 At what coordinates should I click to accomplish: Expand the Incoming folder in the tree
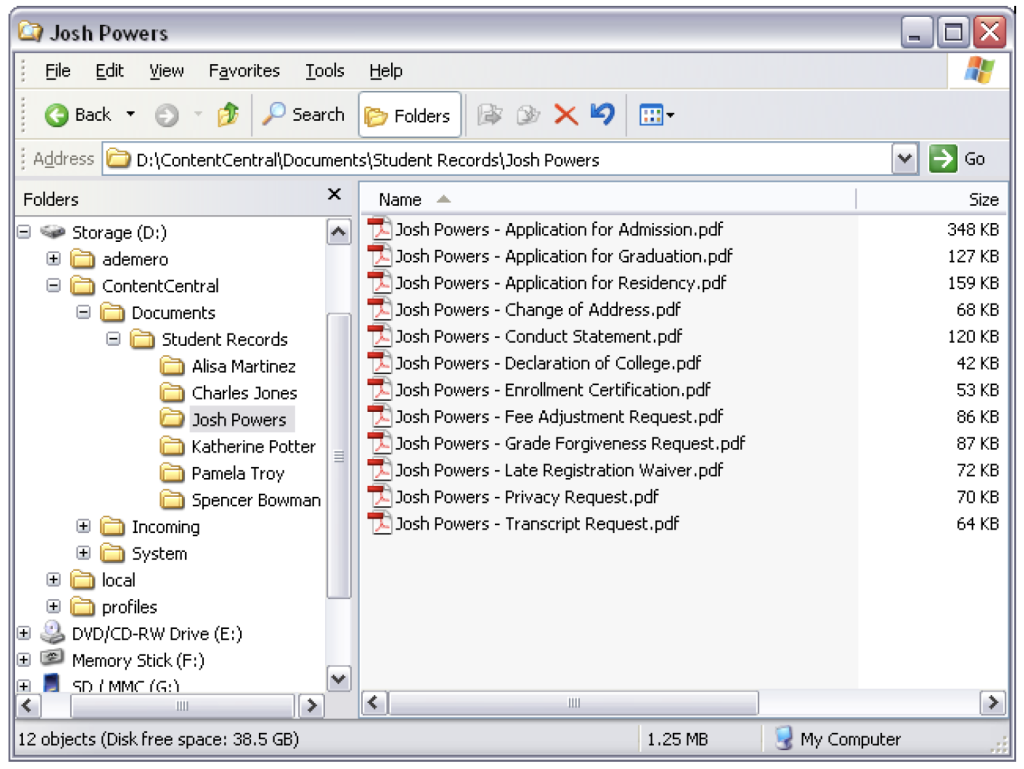point(84,527)
